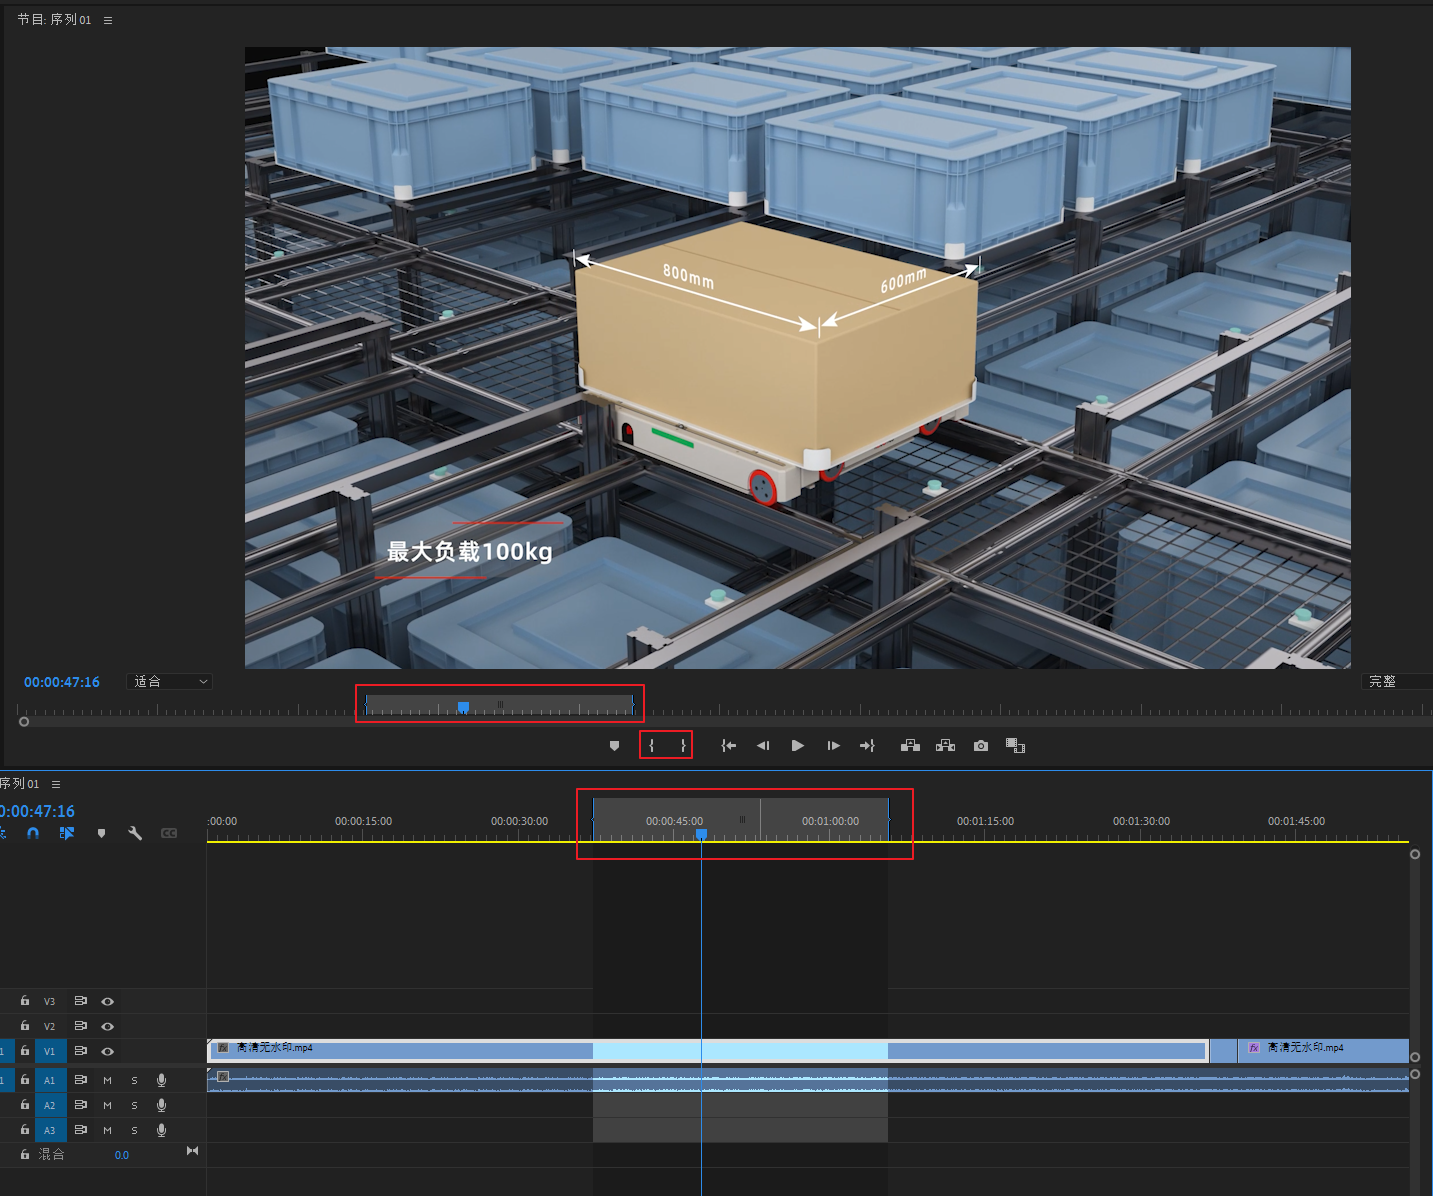This screenshot has width=1433, height=1196.
Task: Solo audio track A2
Action: (x=134, y=1105)
